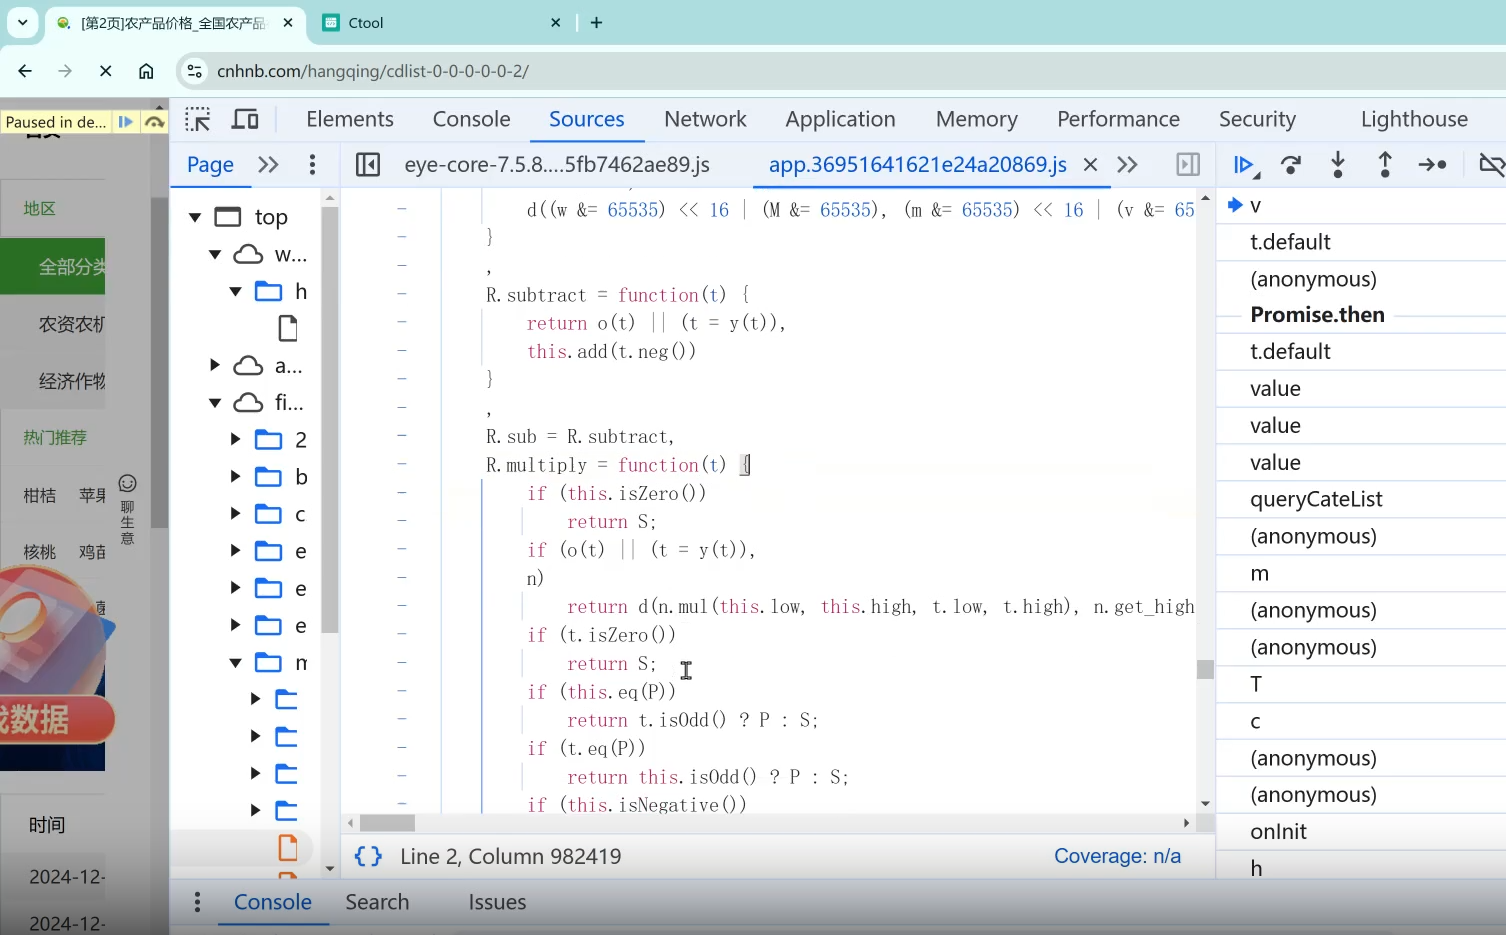This screenshot has width=1506, height=935.
Task: Expand the 'a...' cloud domain node
Action: click(215, 365)
